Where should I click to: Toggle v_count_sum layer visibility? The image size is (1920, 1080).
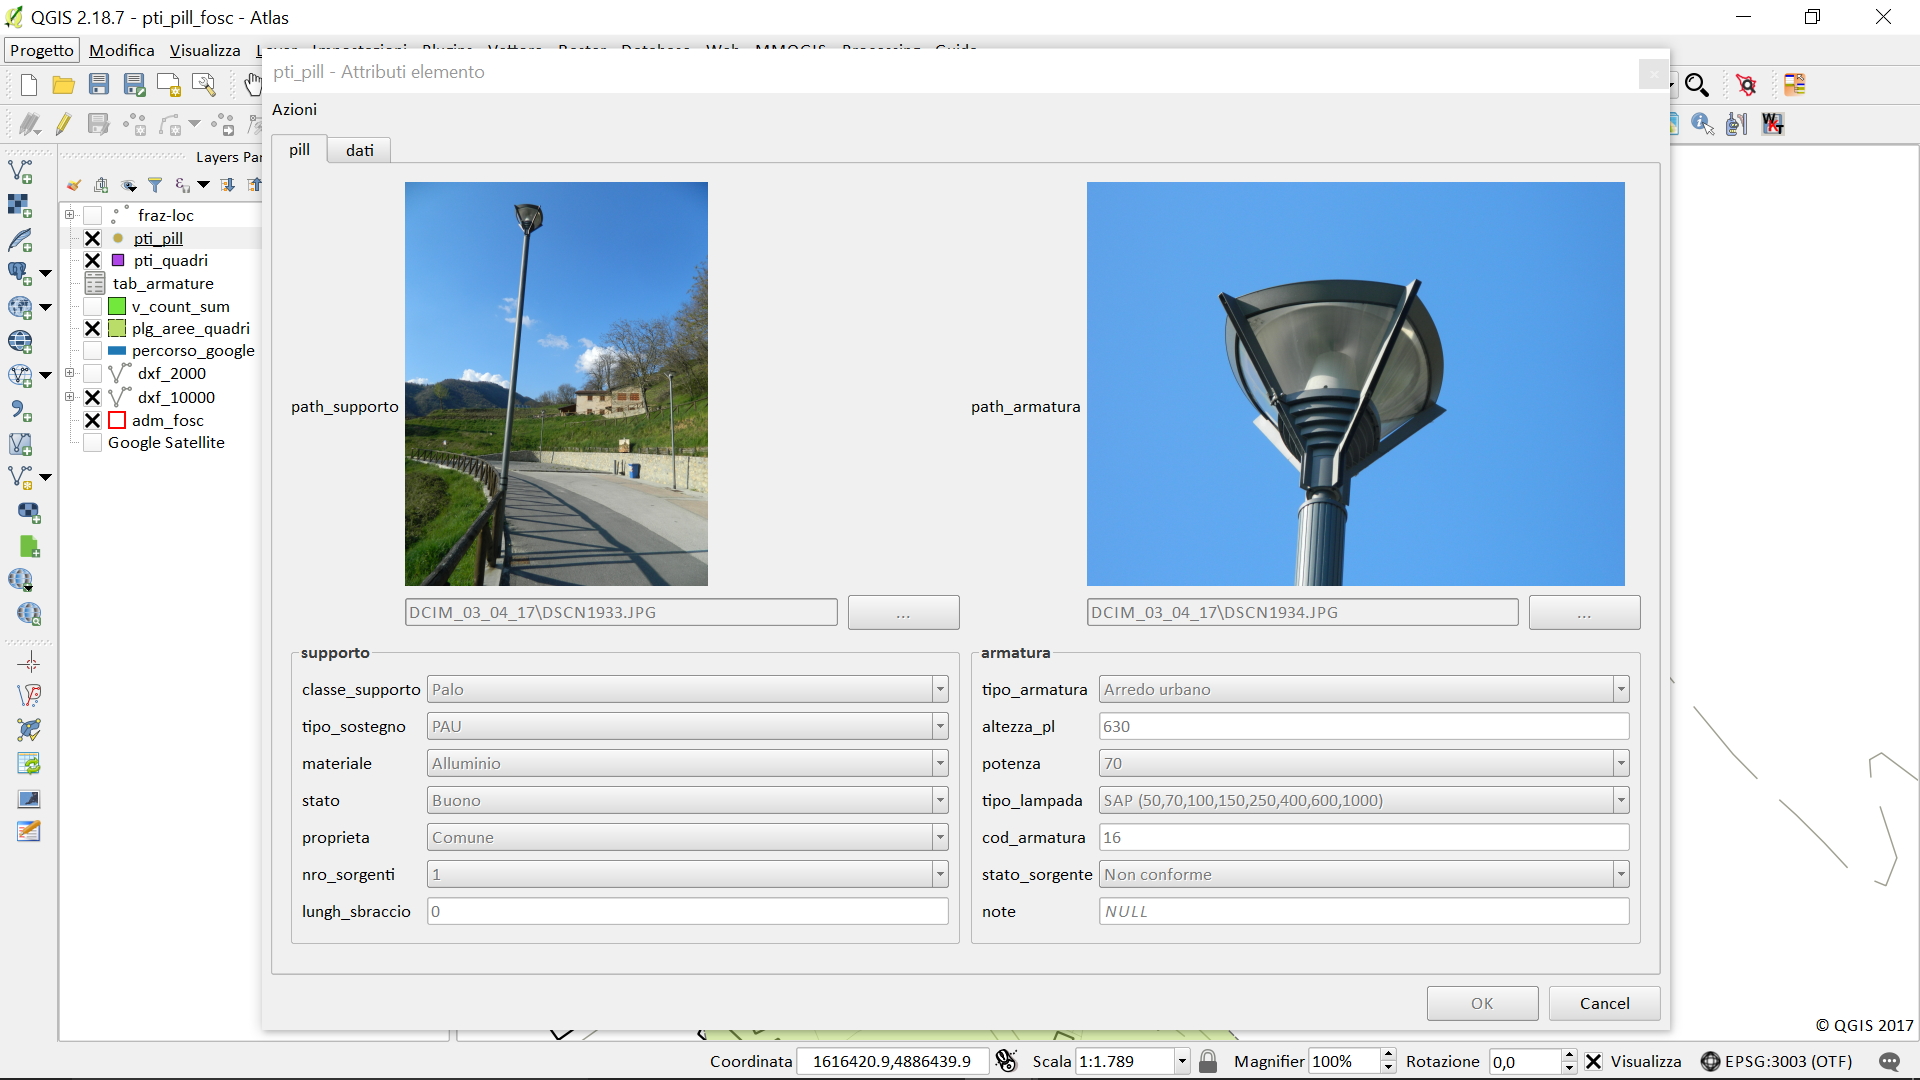93,307
